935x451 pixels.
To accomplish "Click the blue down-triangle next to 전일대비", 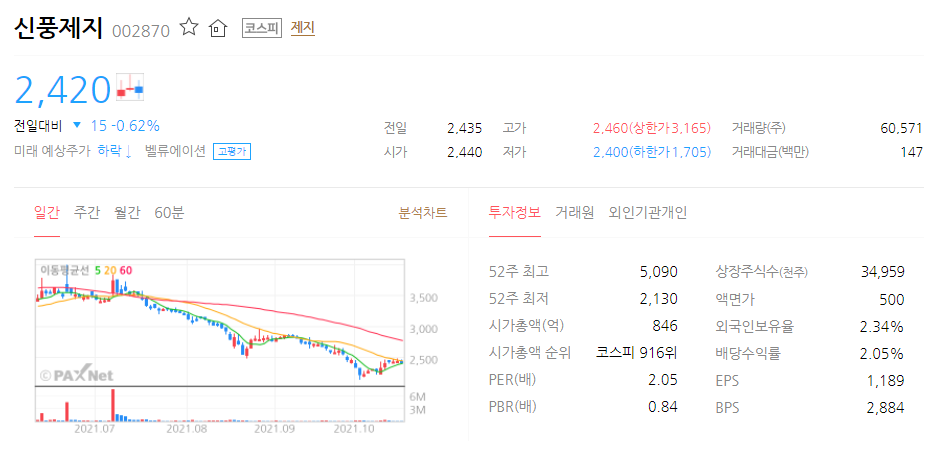I will coord(76,126).
